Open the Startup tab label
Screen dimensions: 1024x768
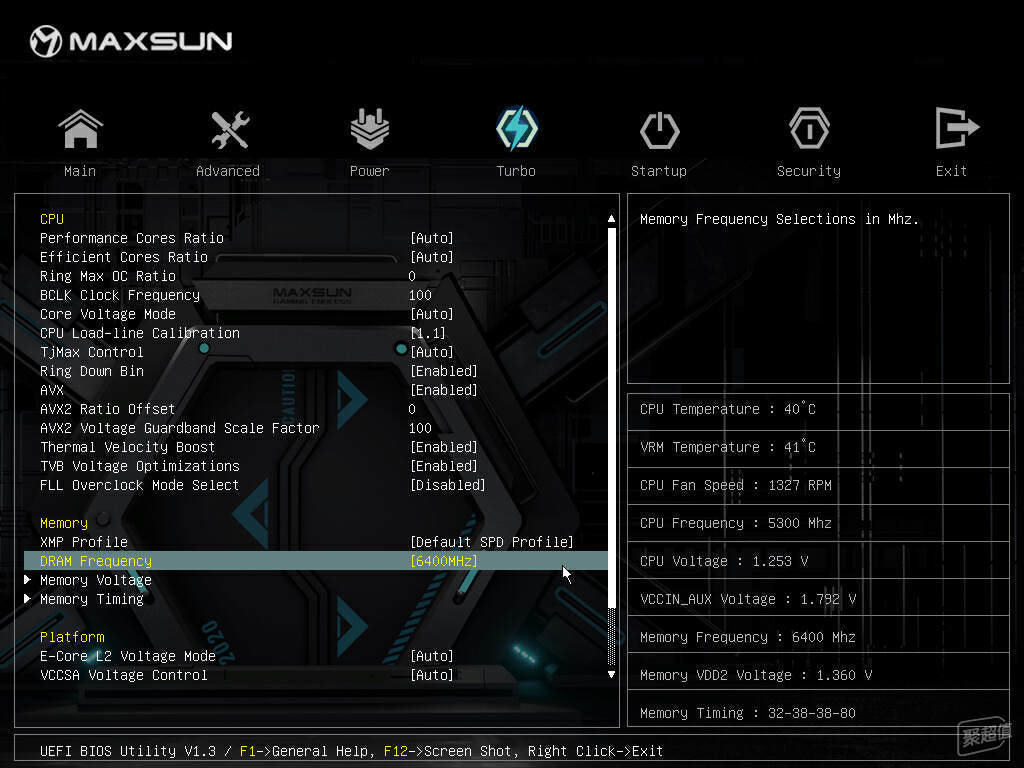[x=659, y=171]
